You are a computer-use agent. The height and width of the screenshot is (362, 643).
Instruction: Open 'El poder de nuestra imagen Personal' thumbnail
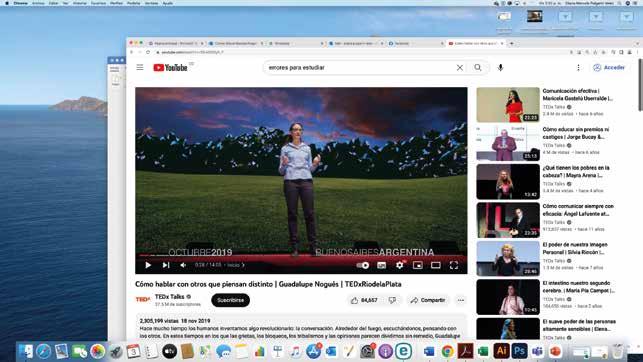click(508, 258)
